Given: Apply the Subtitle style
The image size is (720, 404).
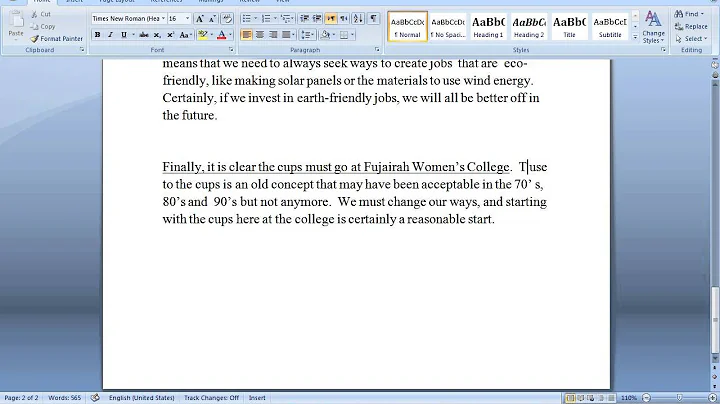Looking at the screenshot, I should click(610, 27).
